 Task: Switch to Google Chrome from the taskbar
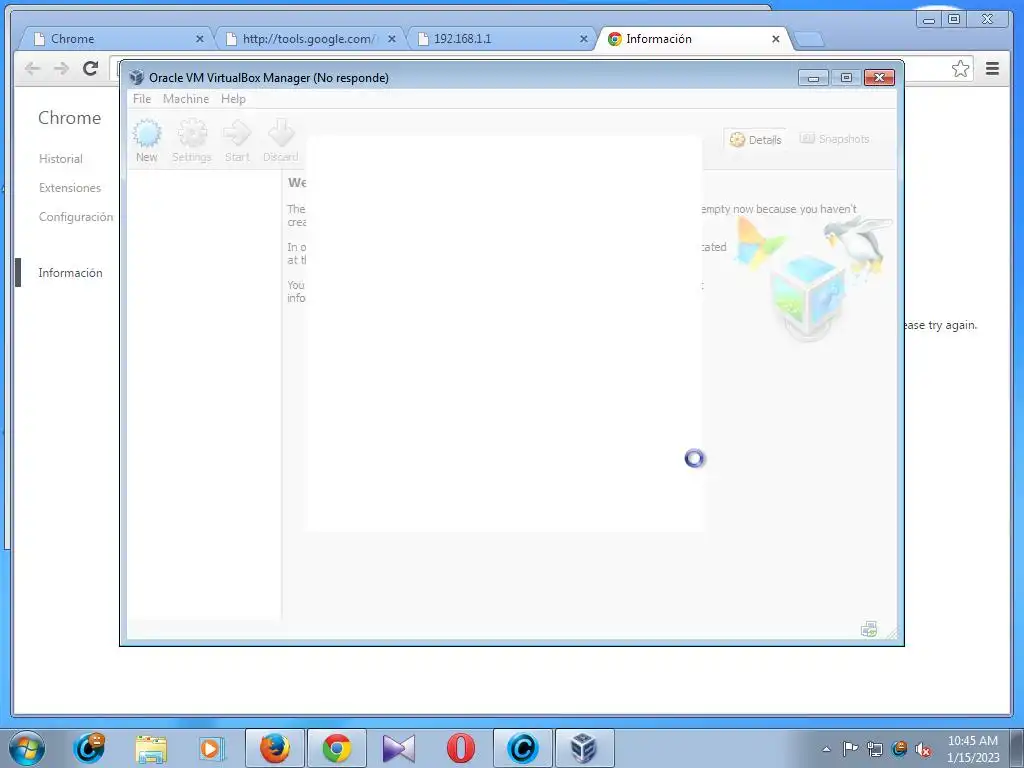tap(336, 748)
